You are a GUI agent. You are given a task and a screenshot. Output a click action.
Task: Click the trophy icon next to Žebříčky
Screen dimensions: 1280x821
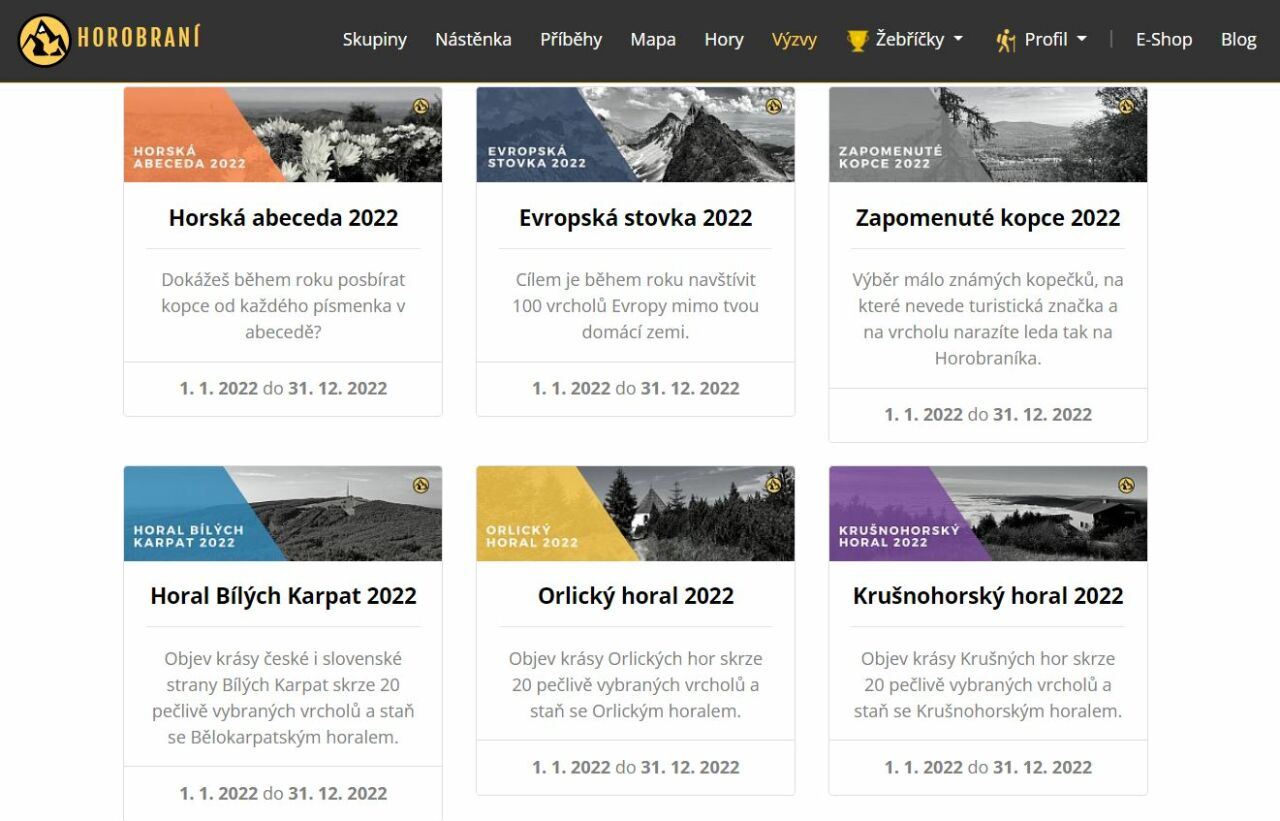857,40
